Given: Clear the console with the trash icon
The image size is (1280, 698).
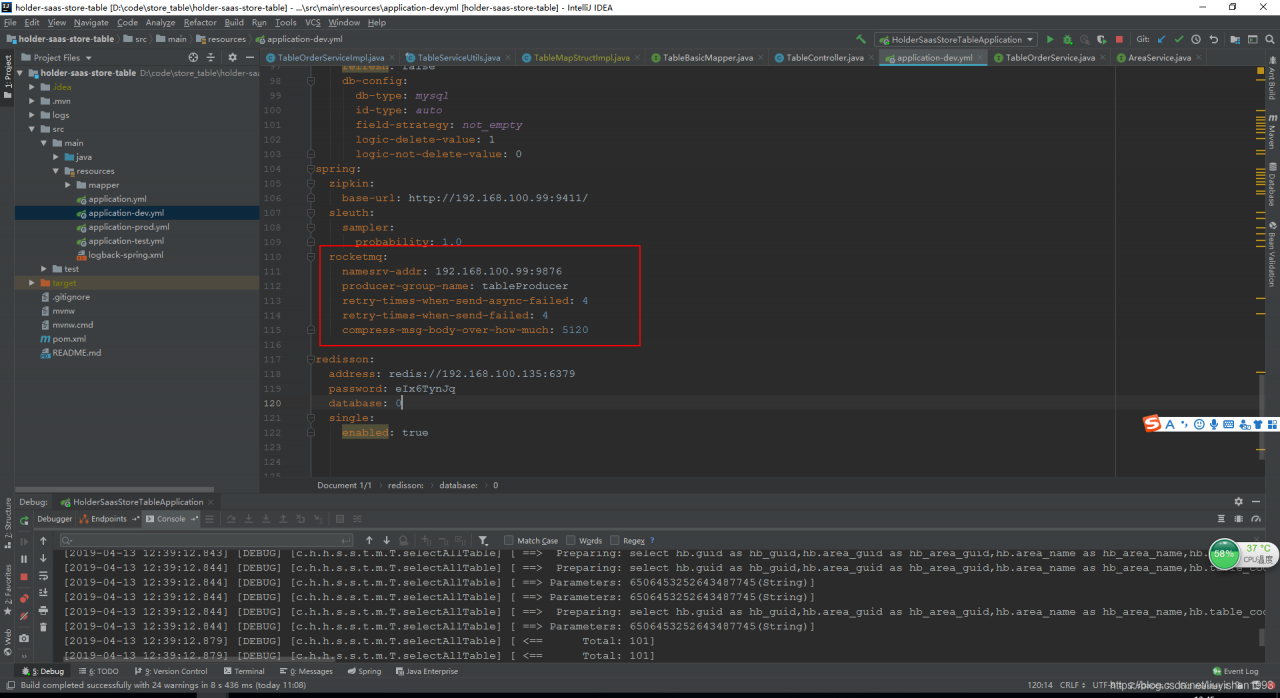Looking at the screenshot, I should (x=43, y=627).
